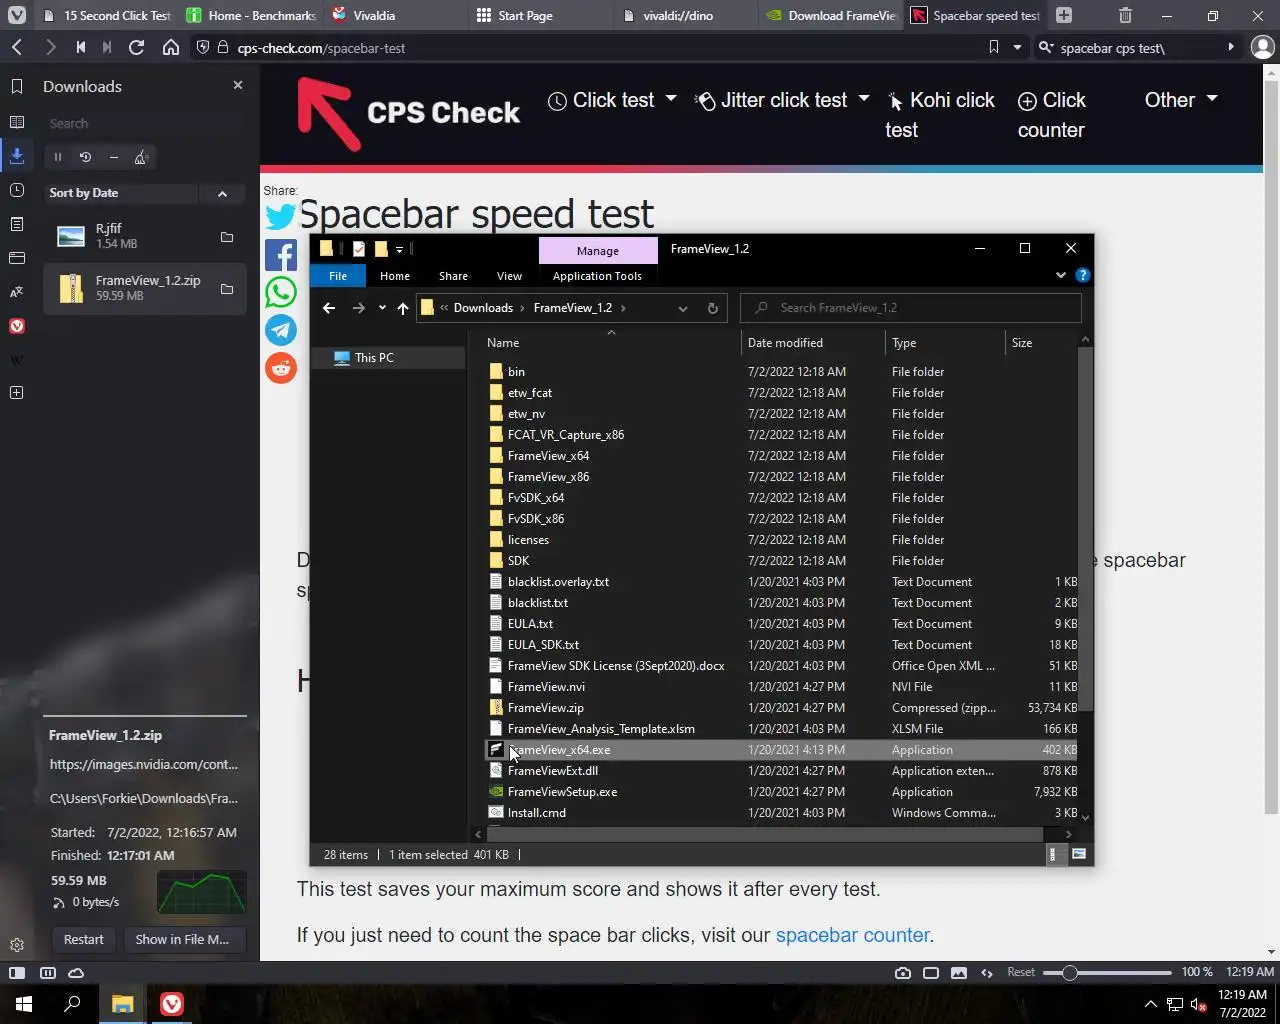Image resolution: width=1280 pixels, height=1024 pixels.
Task: Click the Downloads panel Search field
Action: (144, 123)
